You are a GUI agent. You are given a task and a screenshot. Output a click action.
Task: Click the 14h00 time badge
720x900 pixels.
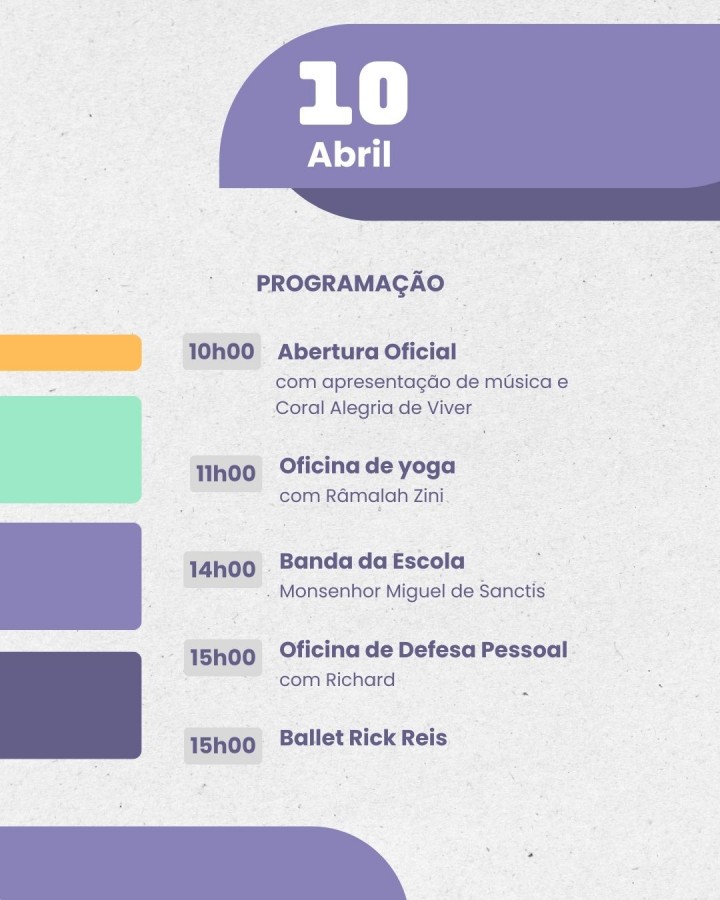[223, 569]
